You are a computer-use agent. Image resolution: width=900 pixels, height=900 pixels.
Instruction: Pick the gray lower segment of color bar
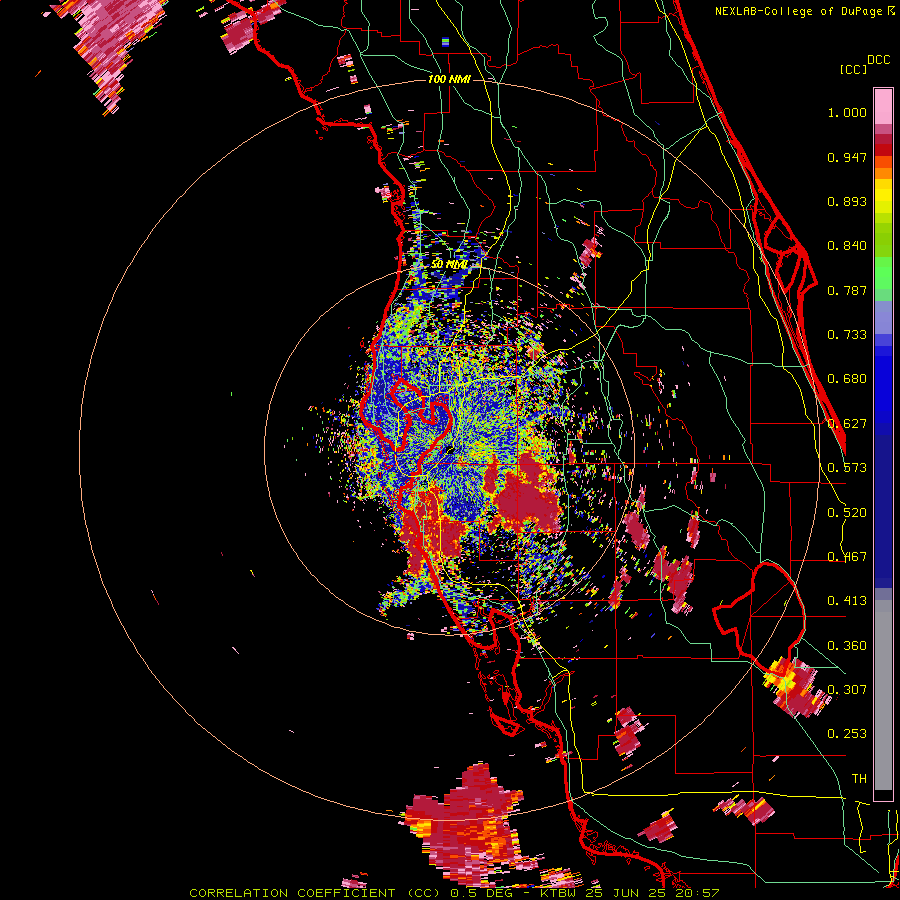tap(883, 695)
